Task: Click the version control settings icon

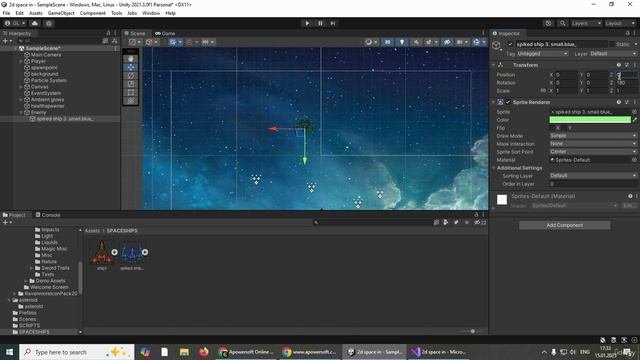Action: click(x=49, y=23)
